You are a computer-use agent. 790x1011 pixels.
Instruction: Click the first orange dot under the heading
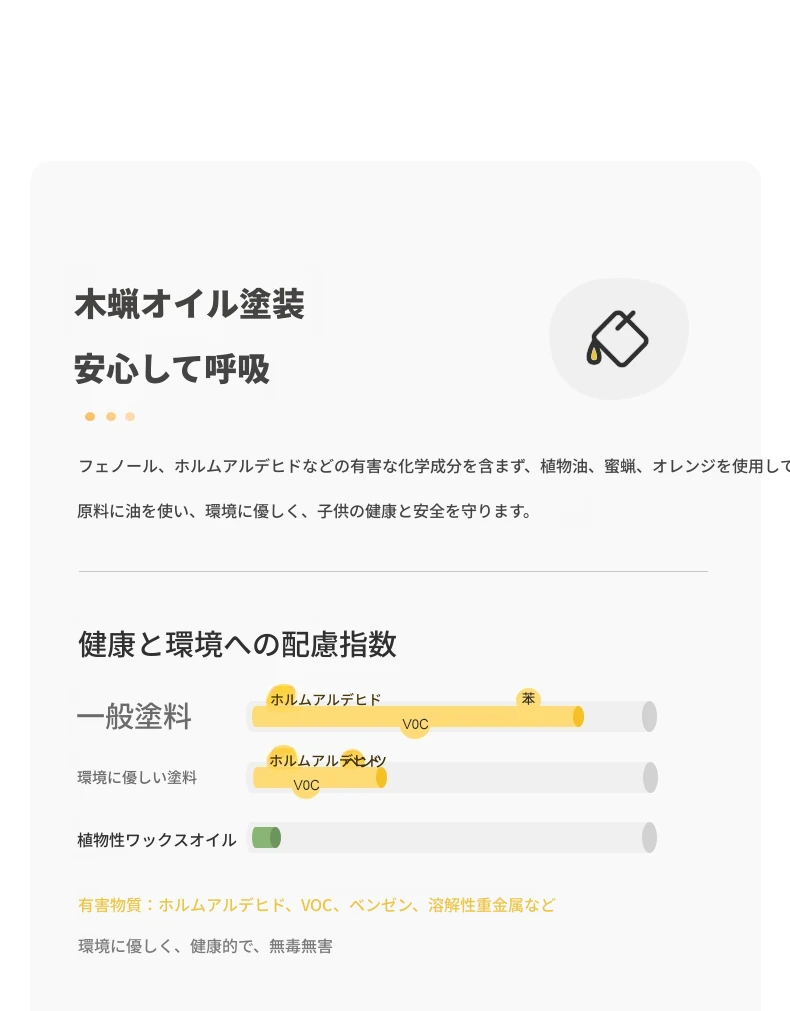click(x=90, y=417)
